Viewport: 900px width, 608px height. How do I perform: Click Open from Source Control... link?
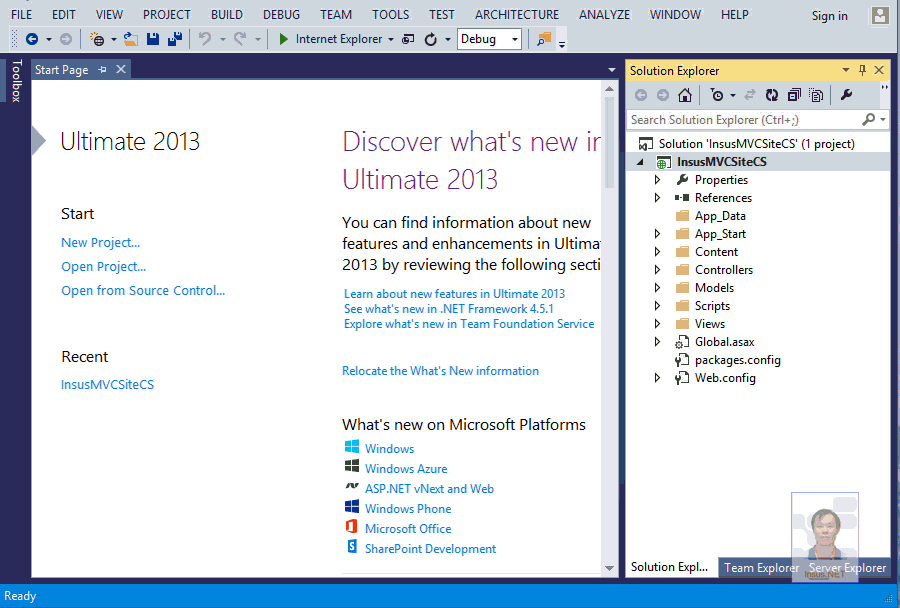[x=143, y=291]
